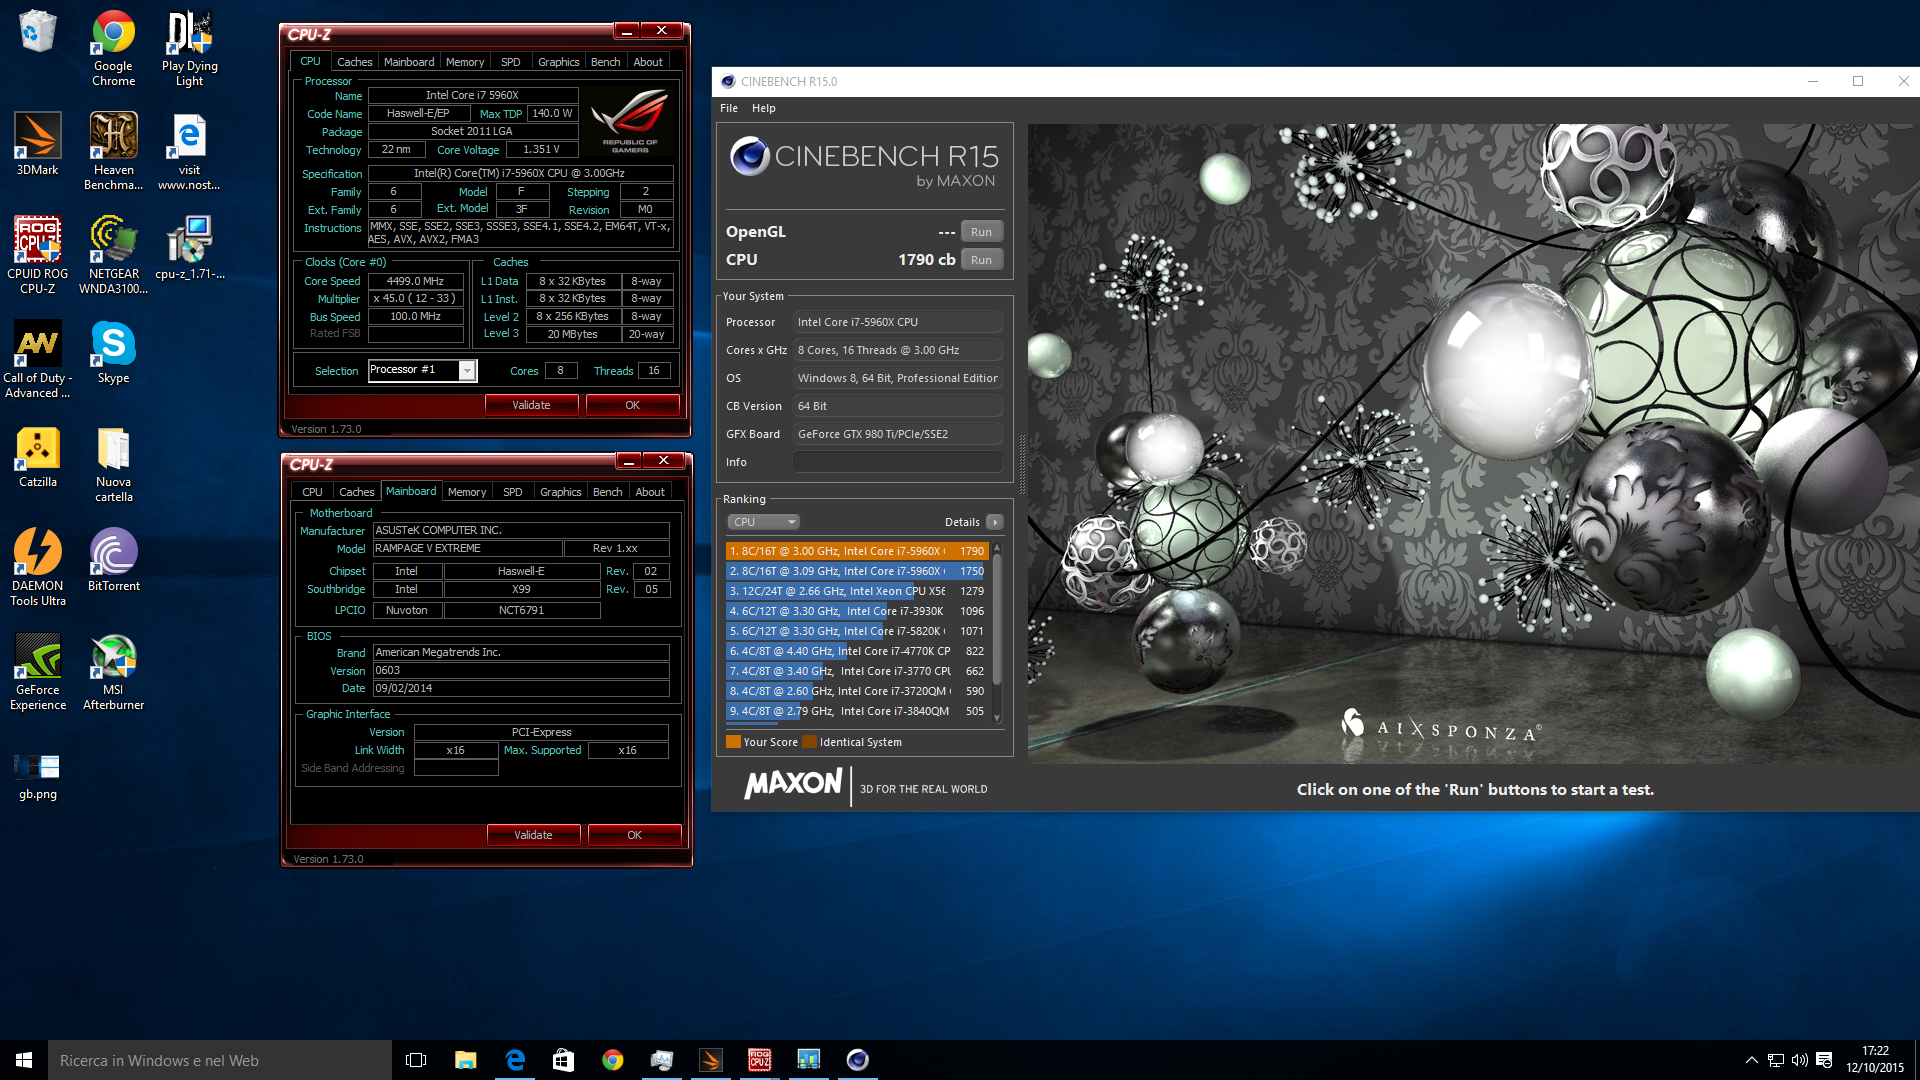Open Call of Duty Advanced desktop icon
The height and width of the screenshot is (1080, 1920).
click(37, 360)
